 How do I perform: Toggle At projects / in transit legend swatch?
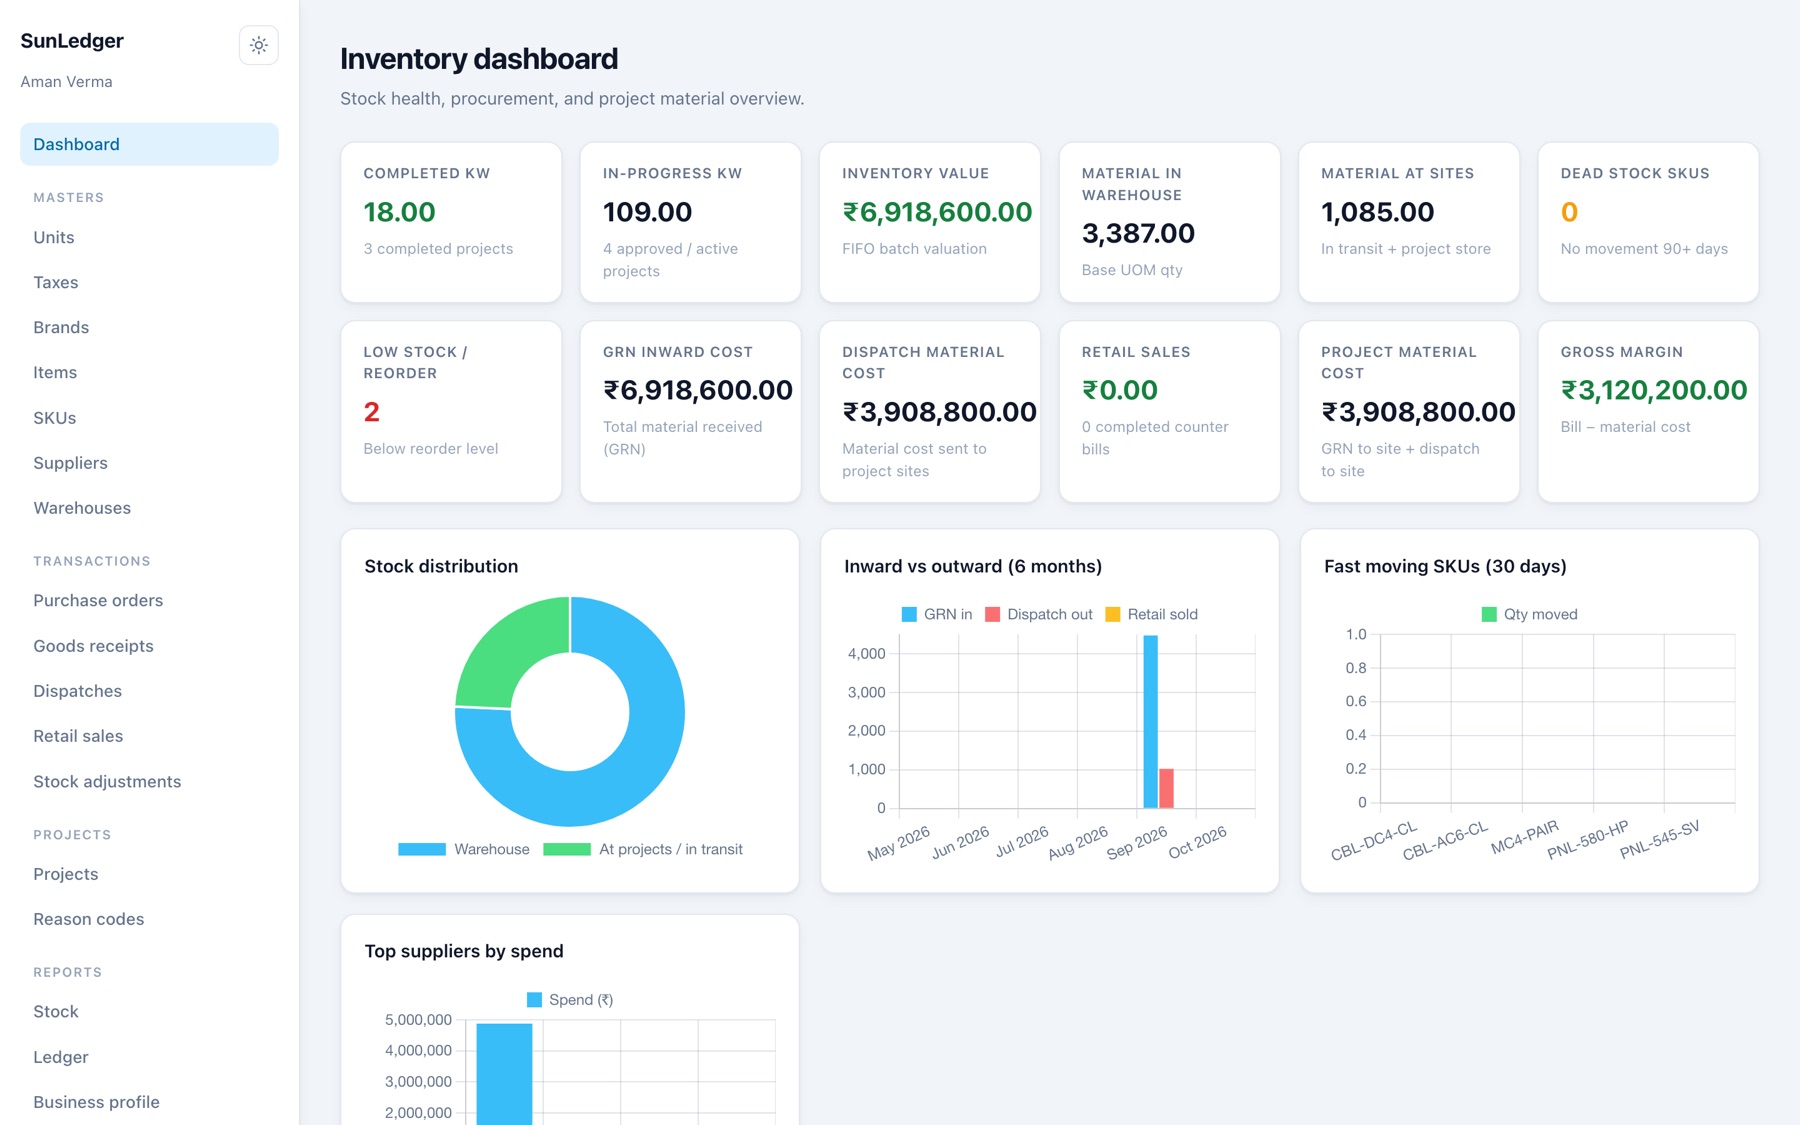(567, 849)
